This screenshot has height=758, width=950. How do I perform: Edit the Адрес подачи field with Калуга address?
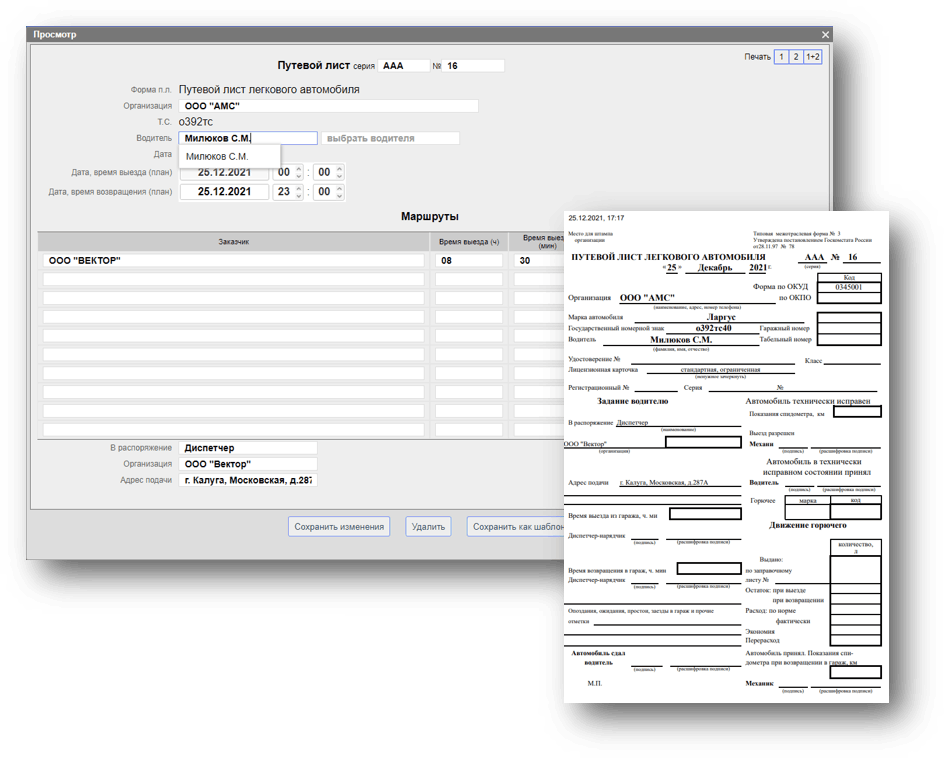coord(248,480)
